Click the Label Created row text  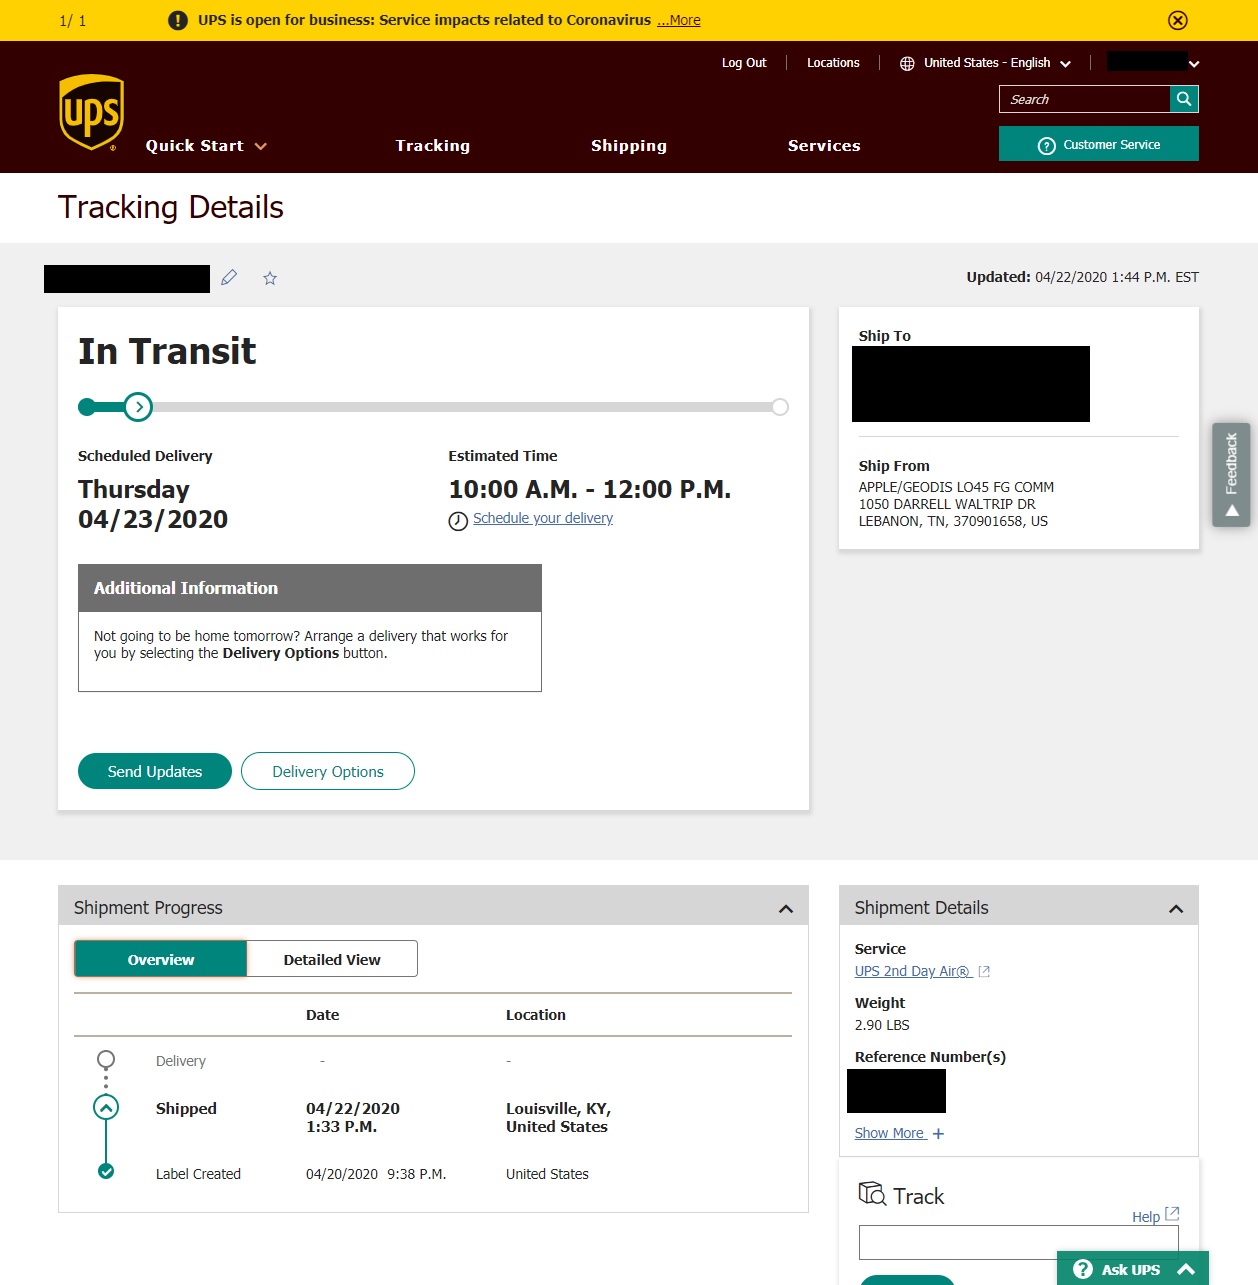coord(198,1174)
